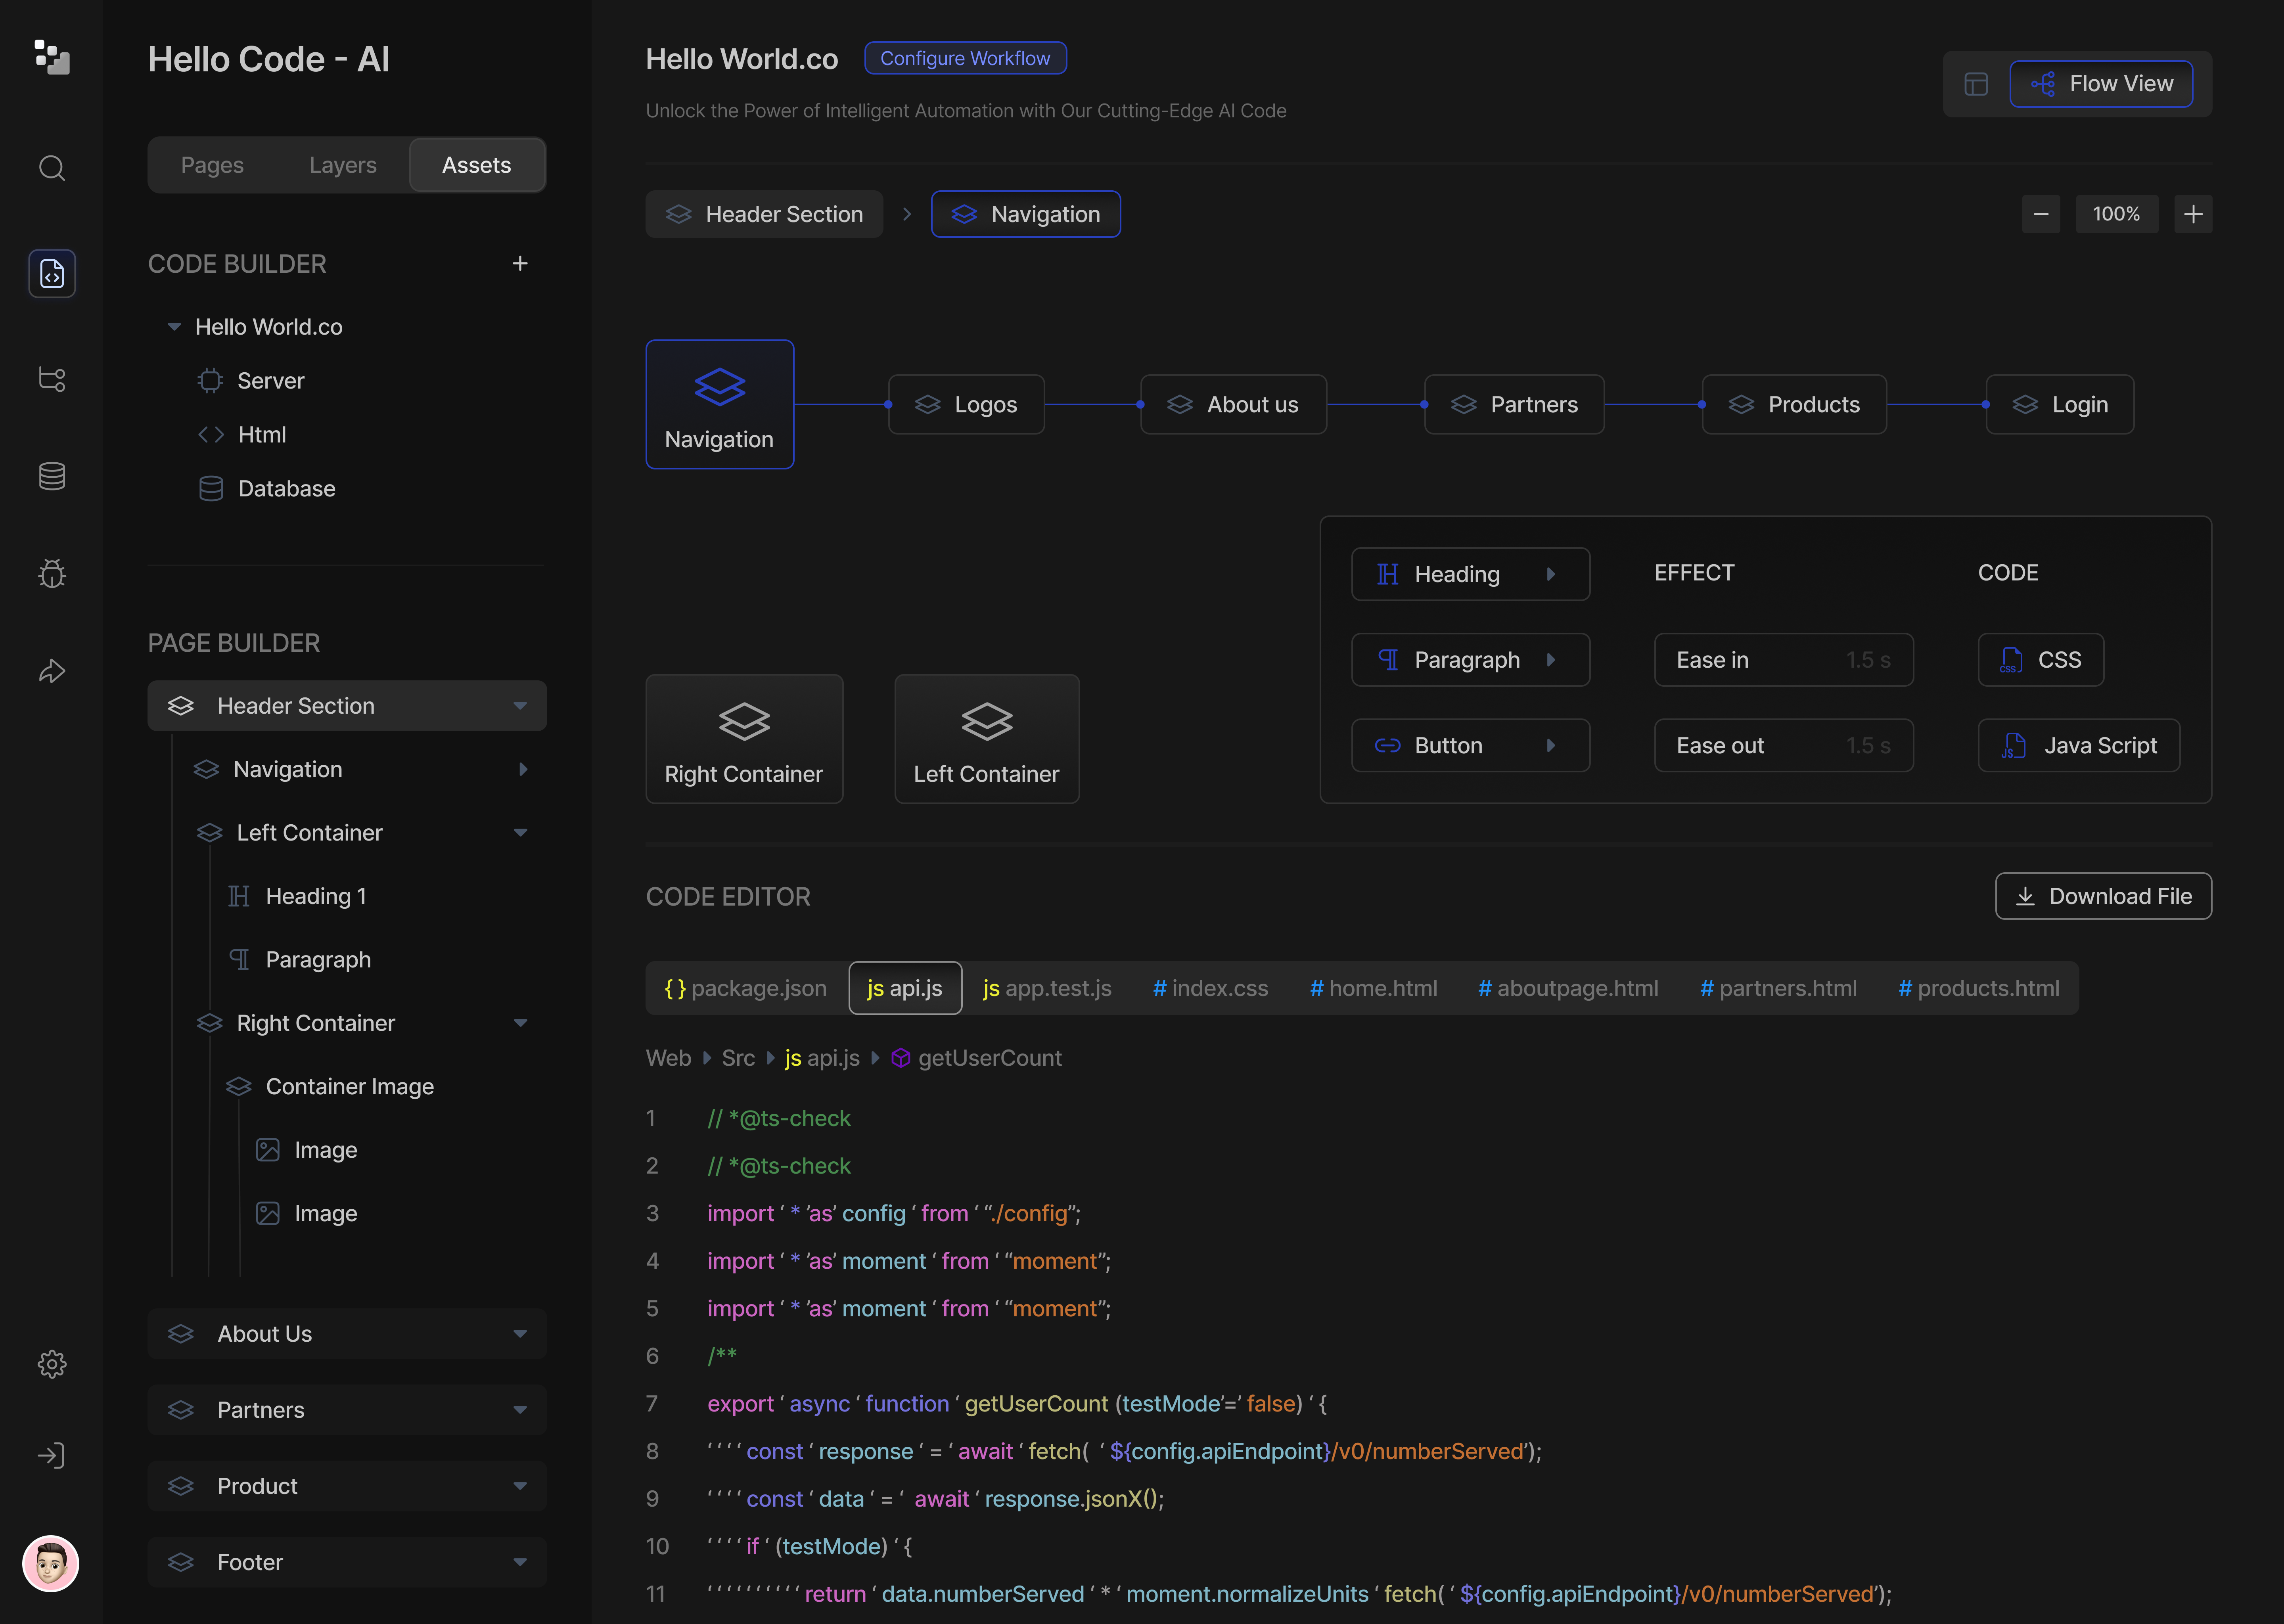Click the plus icon next to CODE BUILDER
Image resolution: width=2284 pixels, height=1624 pixels.
520,263
